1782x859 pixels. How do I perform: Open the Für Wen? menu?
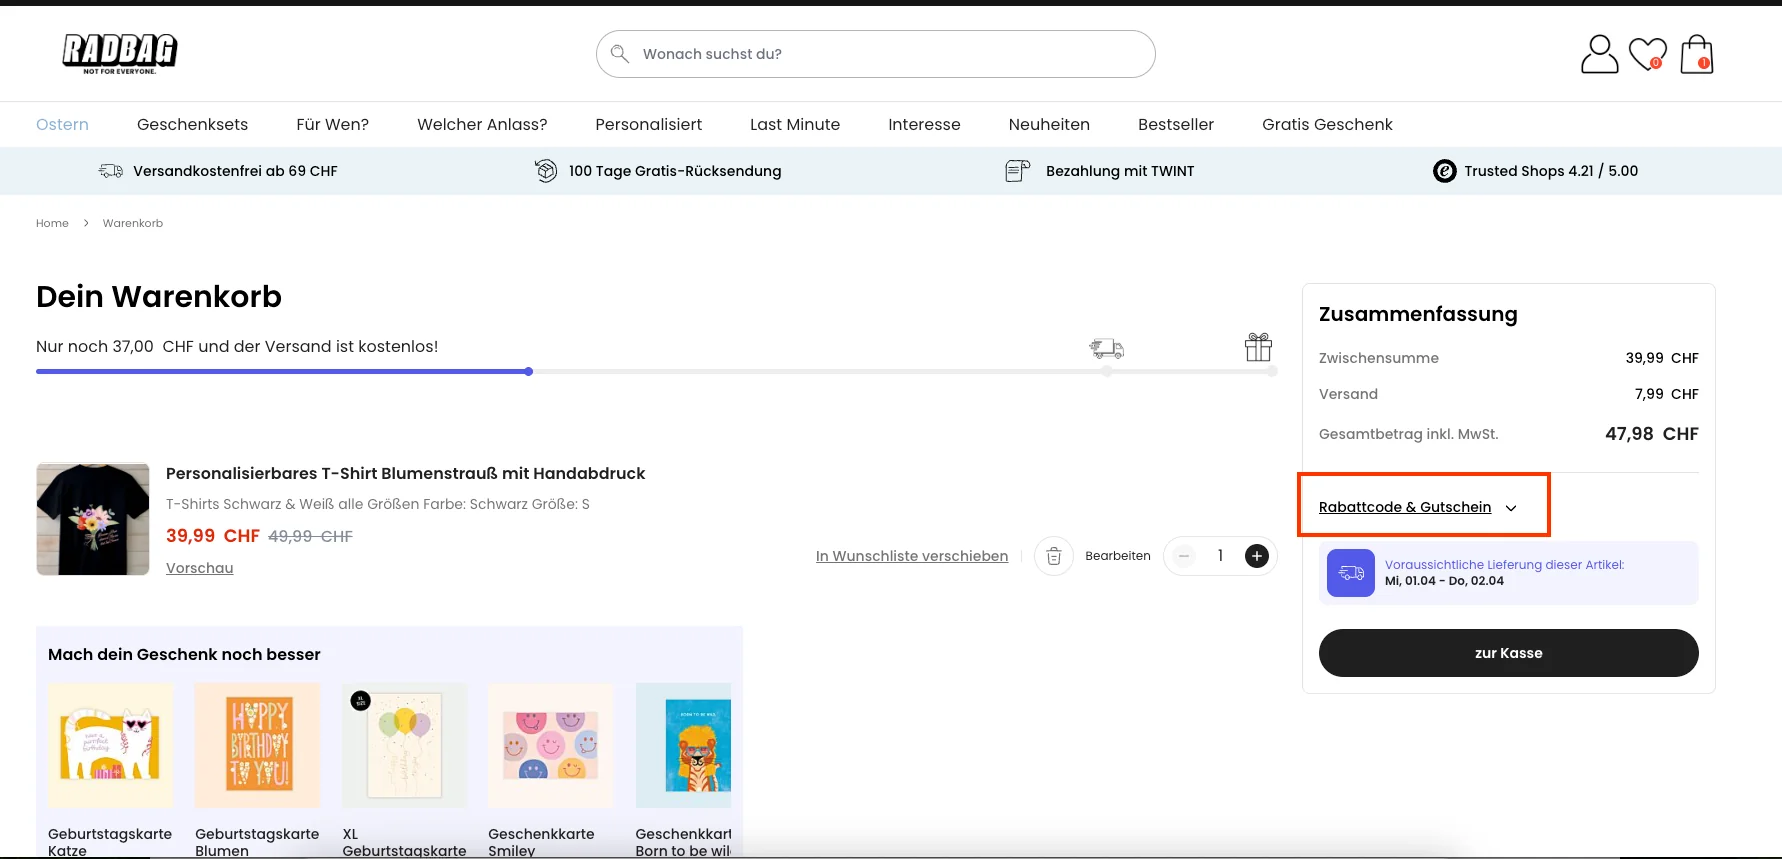332,125
